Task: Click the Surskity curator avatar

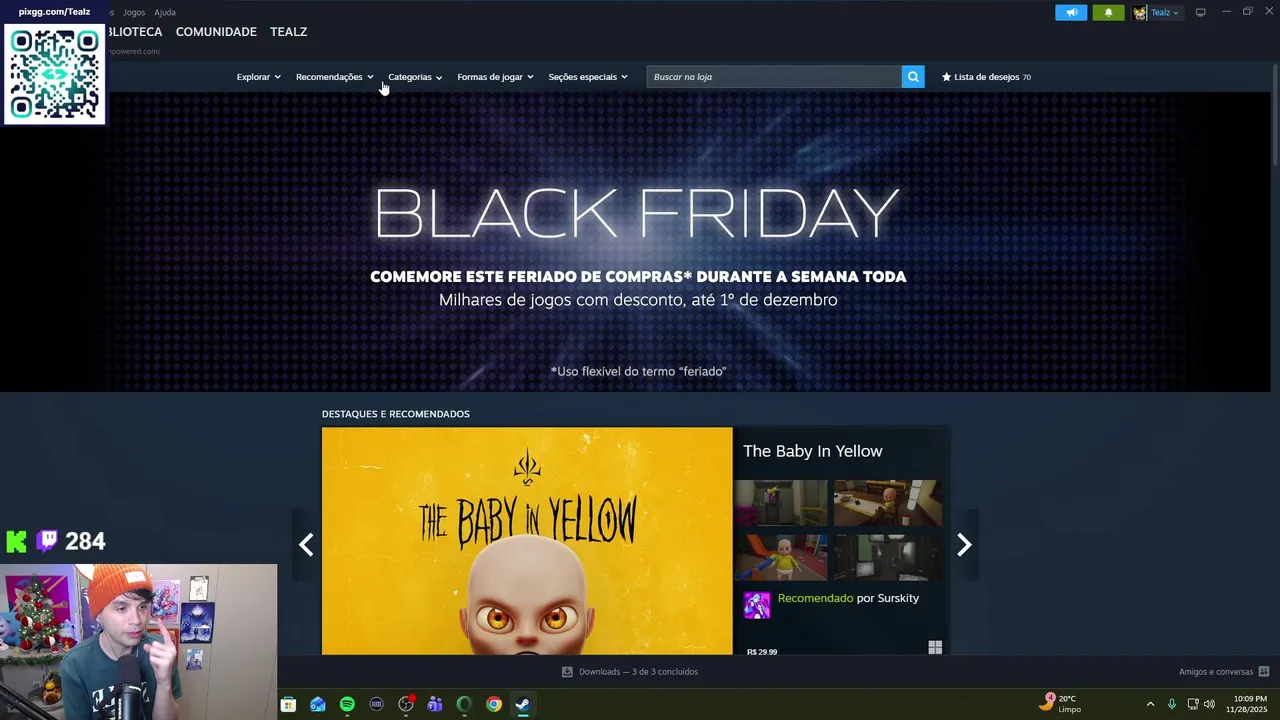Action: click(x=757, y=605)
